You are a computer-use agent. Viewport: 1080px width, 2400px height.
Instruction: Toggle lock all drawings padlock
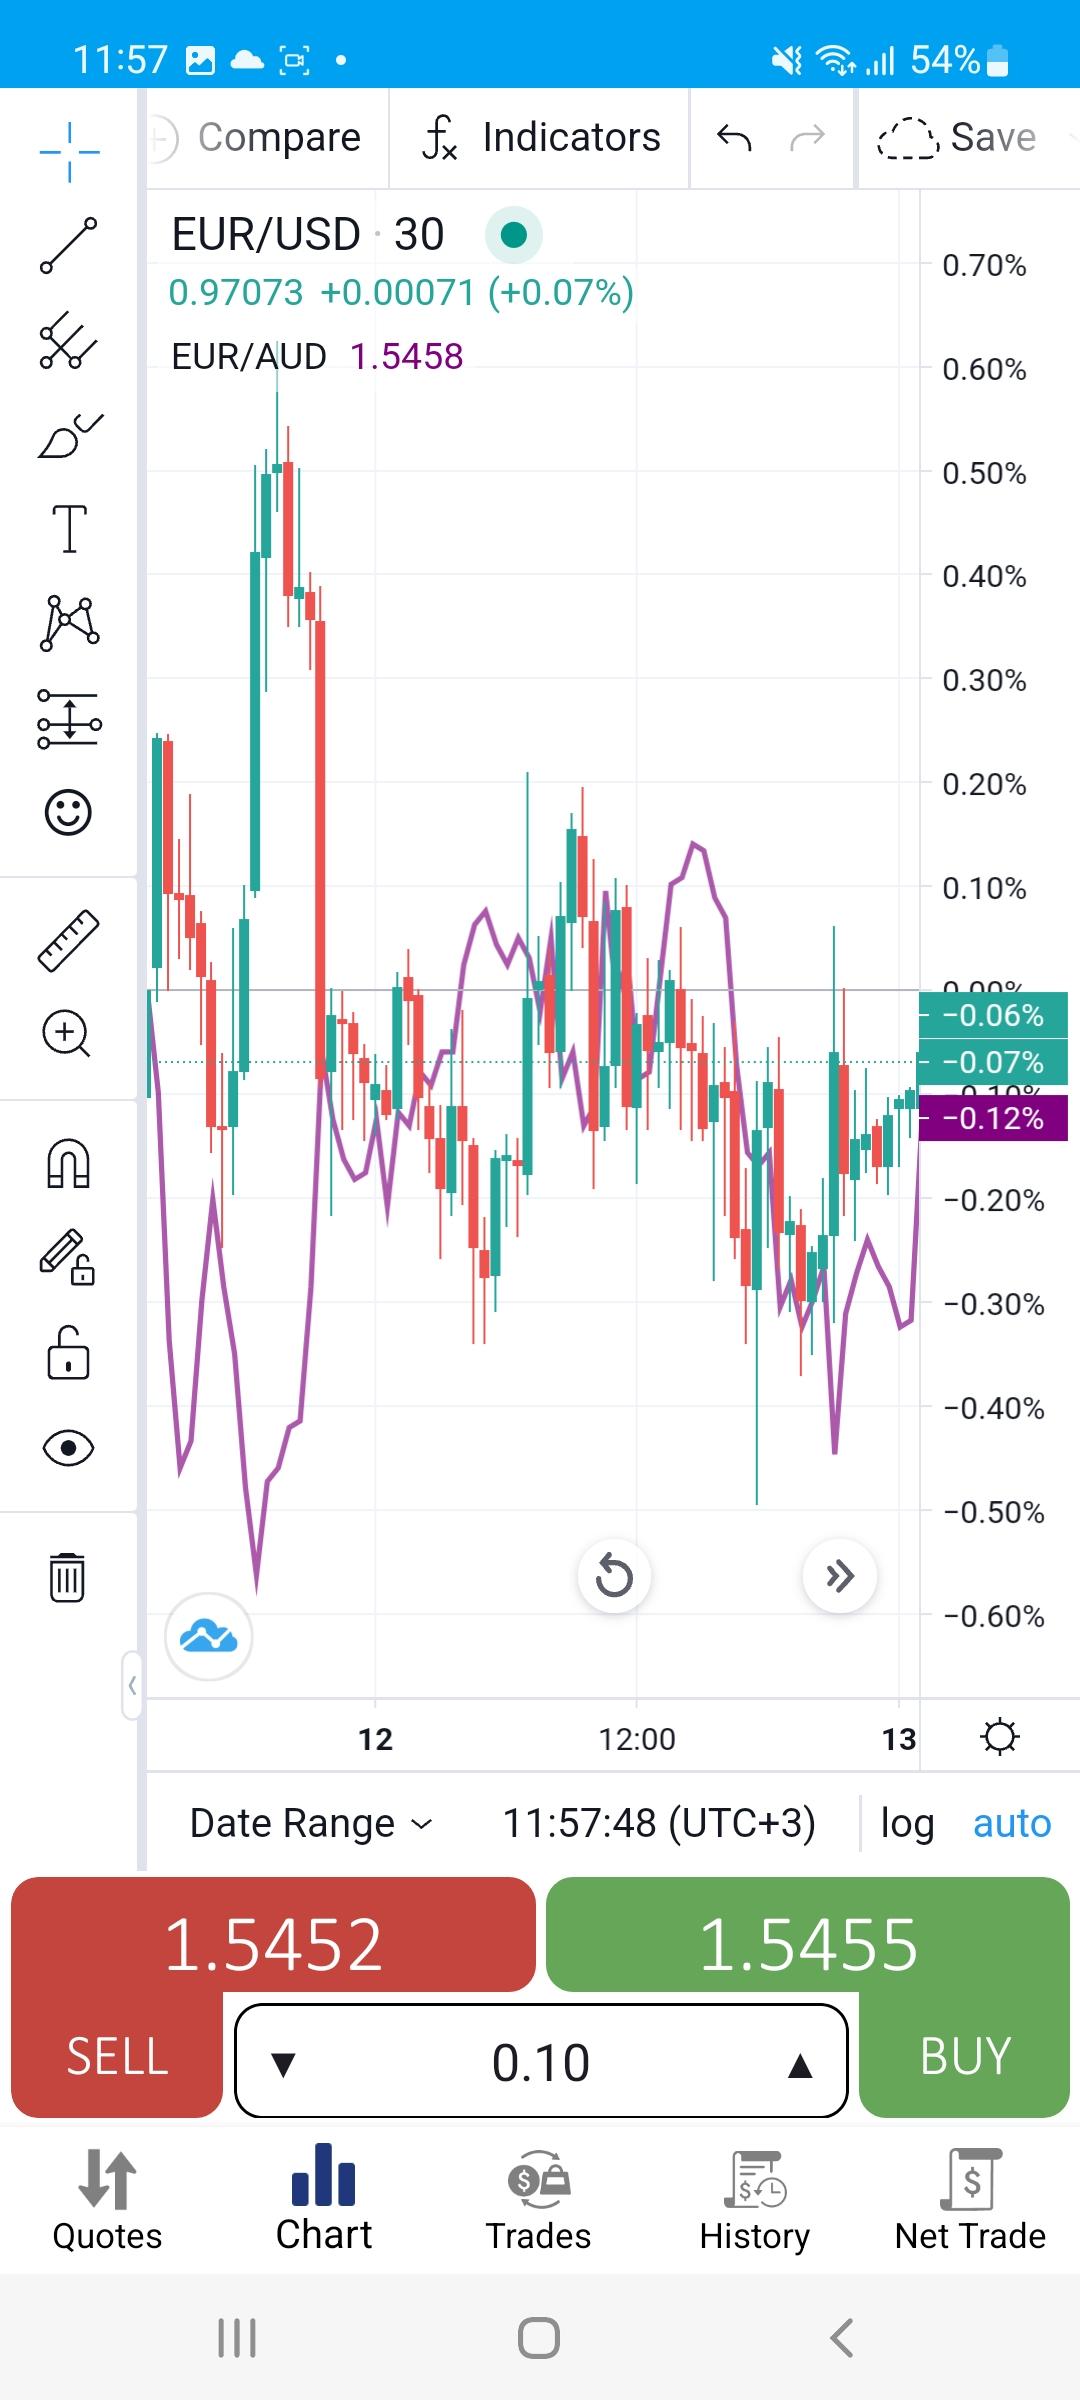pyautogui.click(x=68, y=1354)
